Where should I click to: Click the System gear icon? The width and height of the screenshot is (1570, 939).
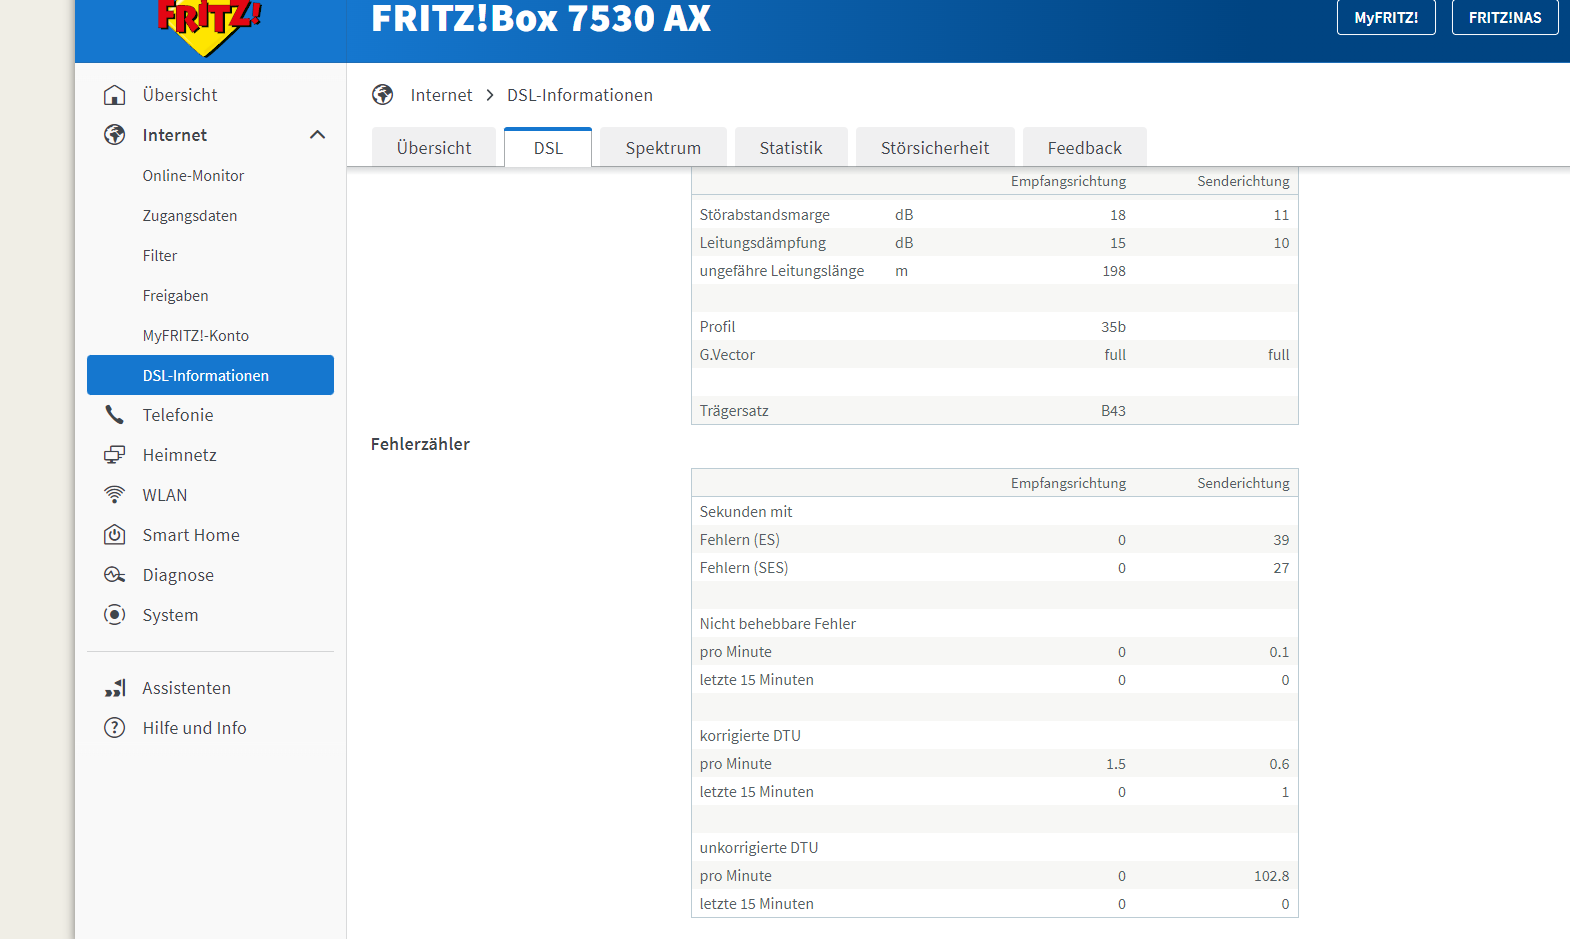(115, 615)
